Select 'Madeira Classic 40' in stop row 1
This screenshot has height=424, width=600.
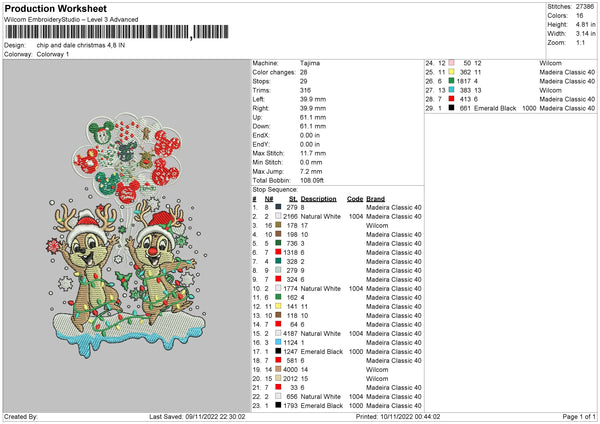(x=394, y=207)
